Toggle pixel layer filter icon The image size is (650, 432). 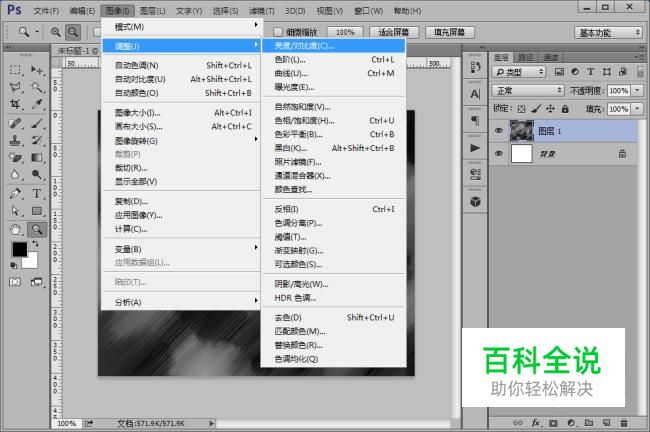tap(559, 72)
